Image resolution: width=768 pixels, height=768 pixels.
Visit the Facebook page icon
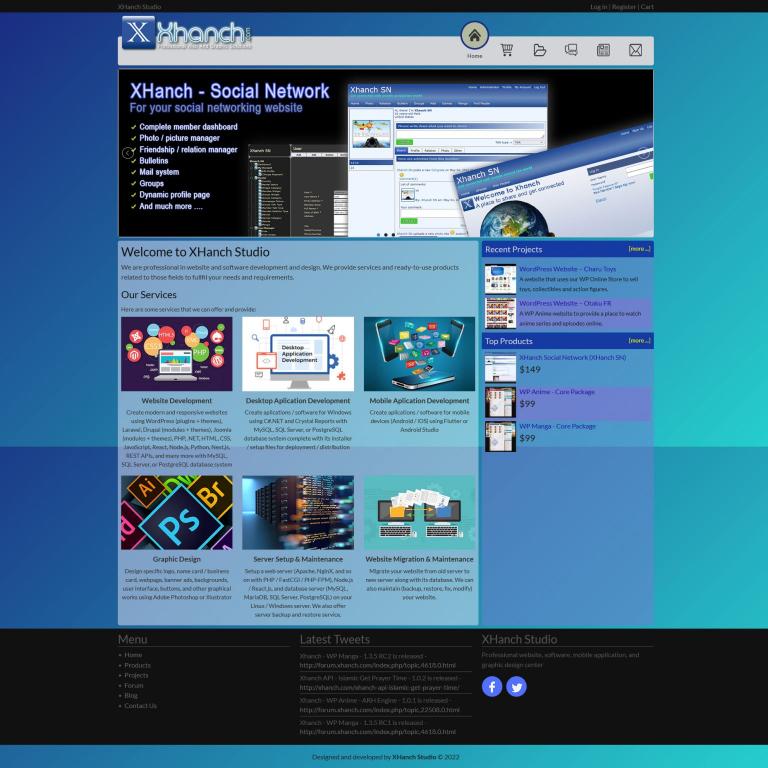pos(492,687)
